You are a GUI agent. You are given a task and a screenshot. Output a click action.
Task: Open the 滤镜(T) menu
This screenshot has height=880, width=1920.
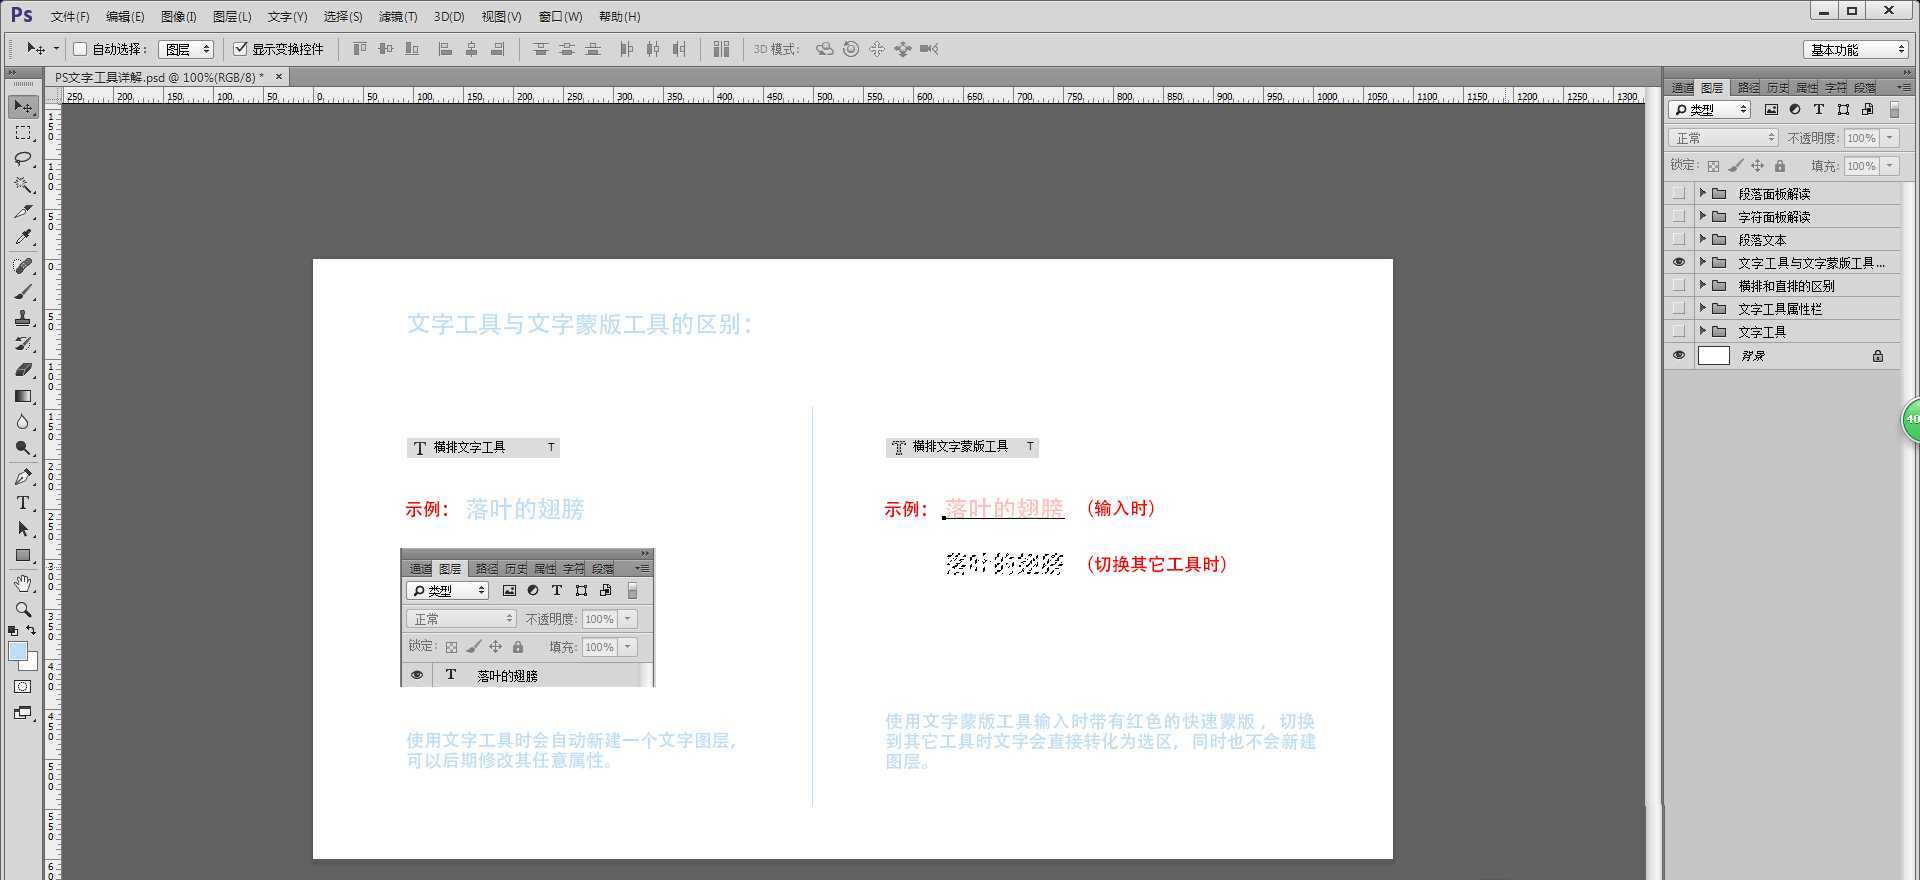pos(398,17)
